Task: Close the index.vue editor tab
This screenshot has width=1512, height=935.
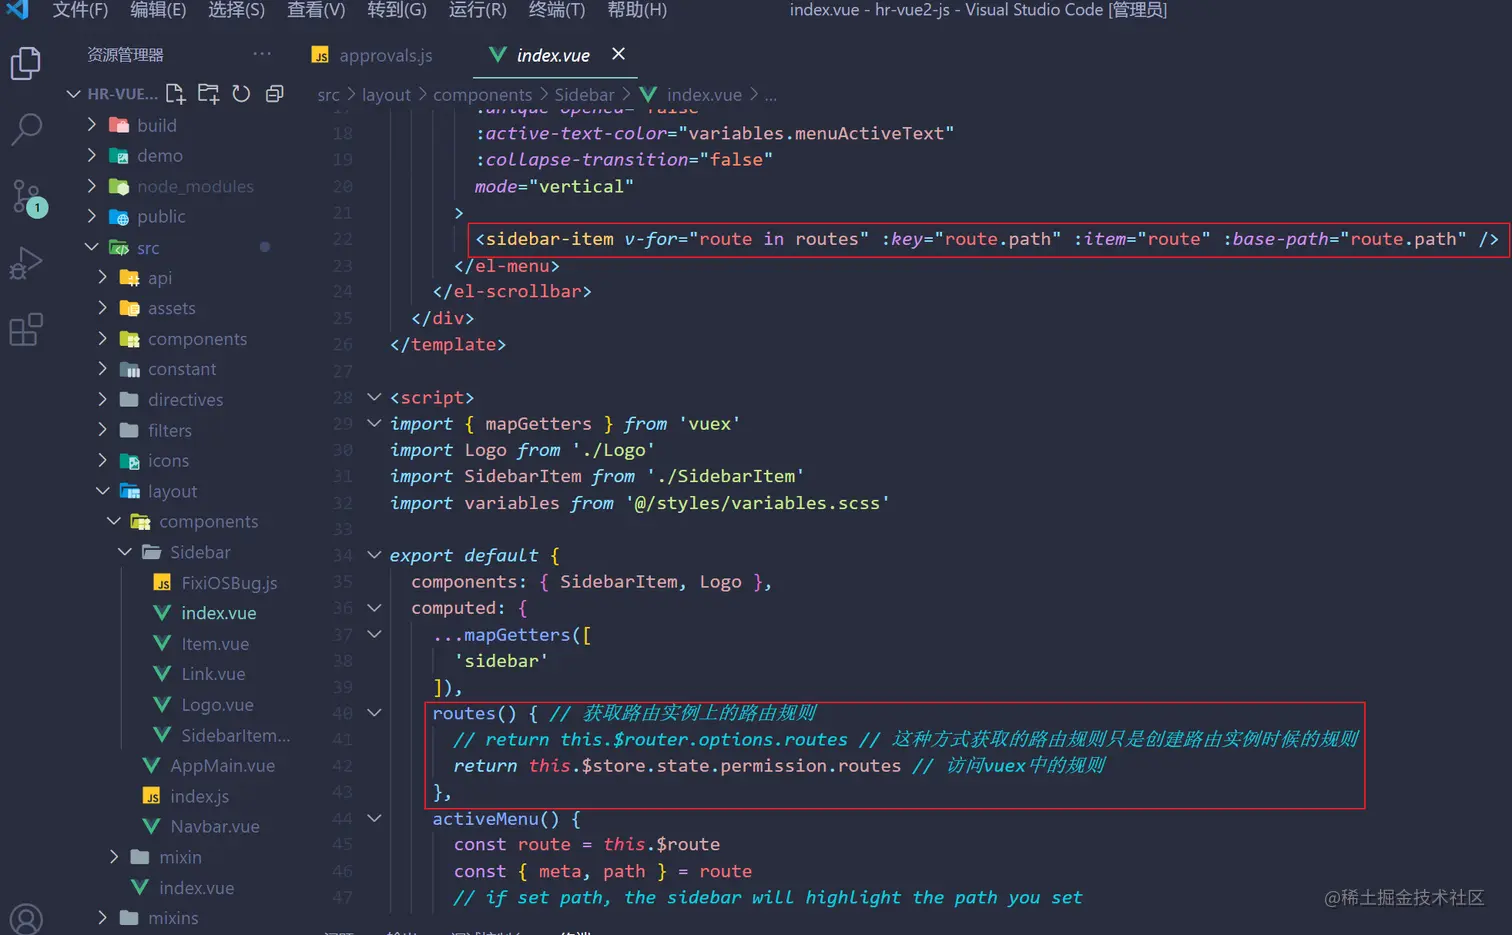Action: click(x=618, y=54)
